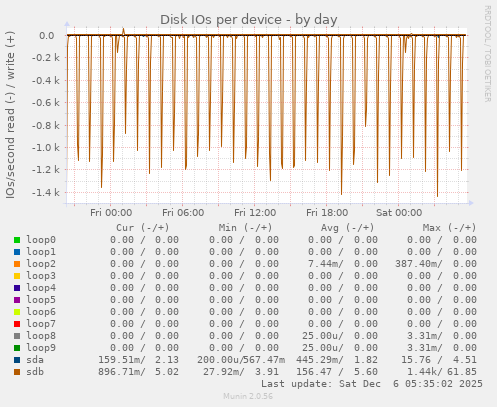The width and height of the screenshot is (497, 407).
Task: Click the 'Fri 00:00' x-axis label
Action: coord(111,213)
